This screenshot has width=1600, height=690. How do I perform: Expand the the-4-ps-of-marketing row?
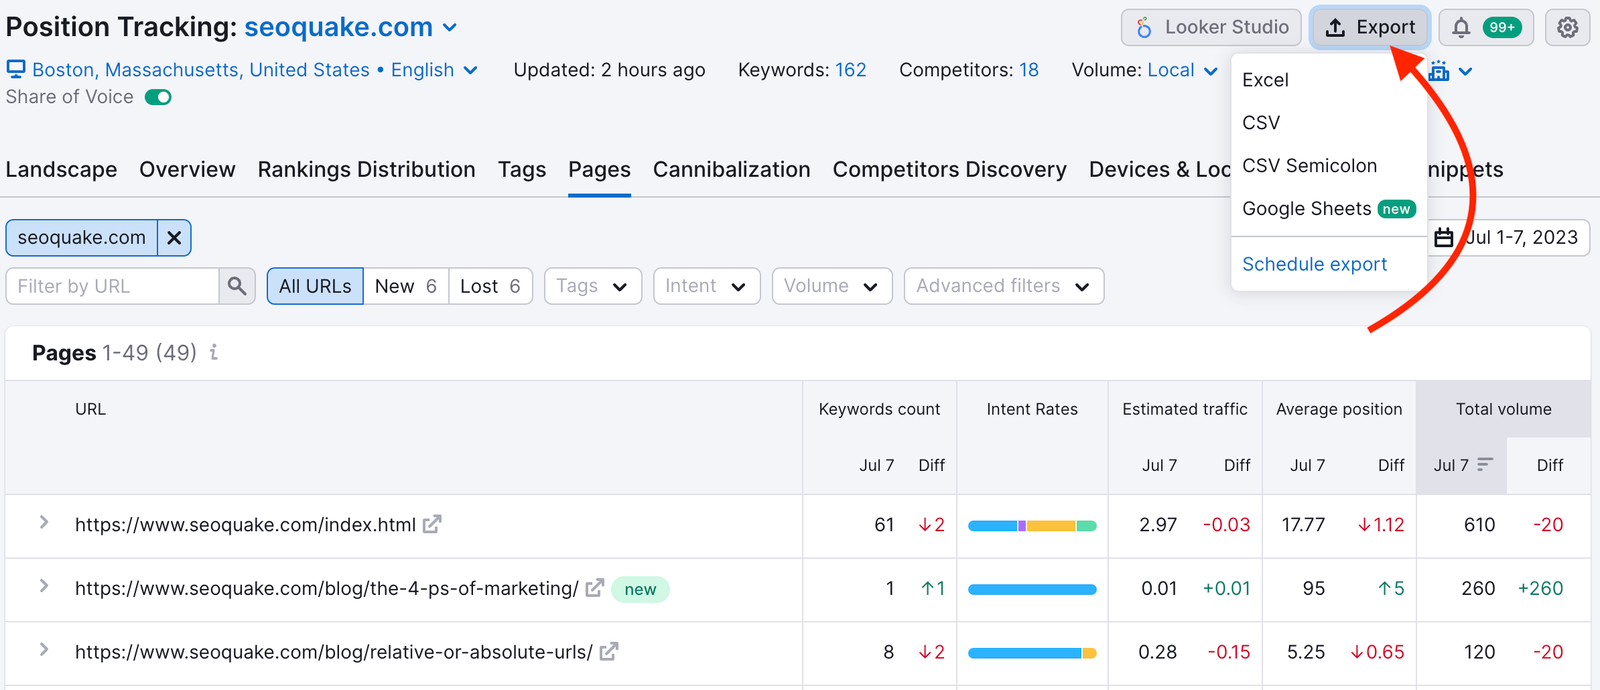[x=44, y=587]
